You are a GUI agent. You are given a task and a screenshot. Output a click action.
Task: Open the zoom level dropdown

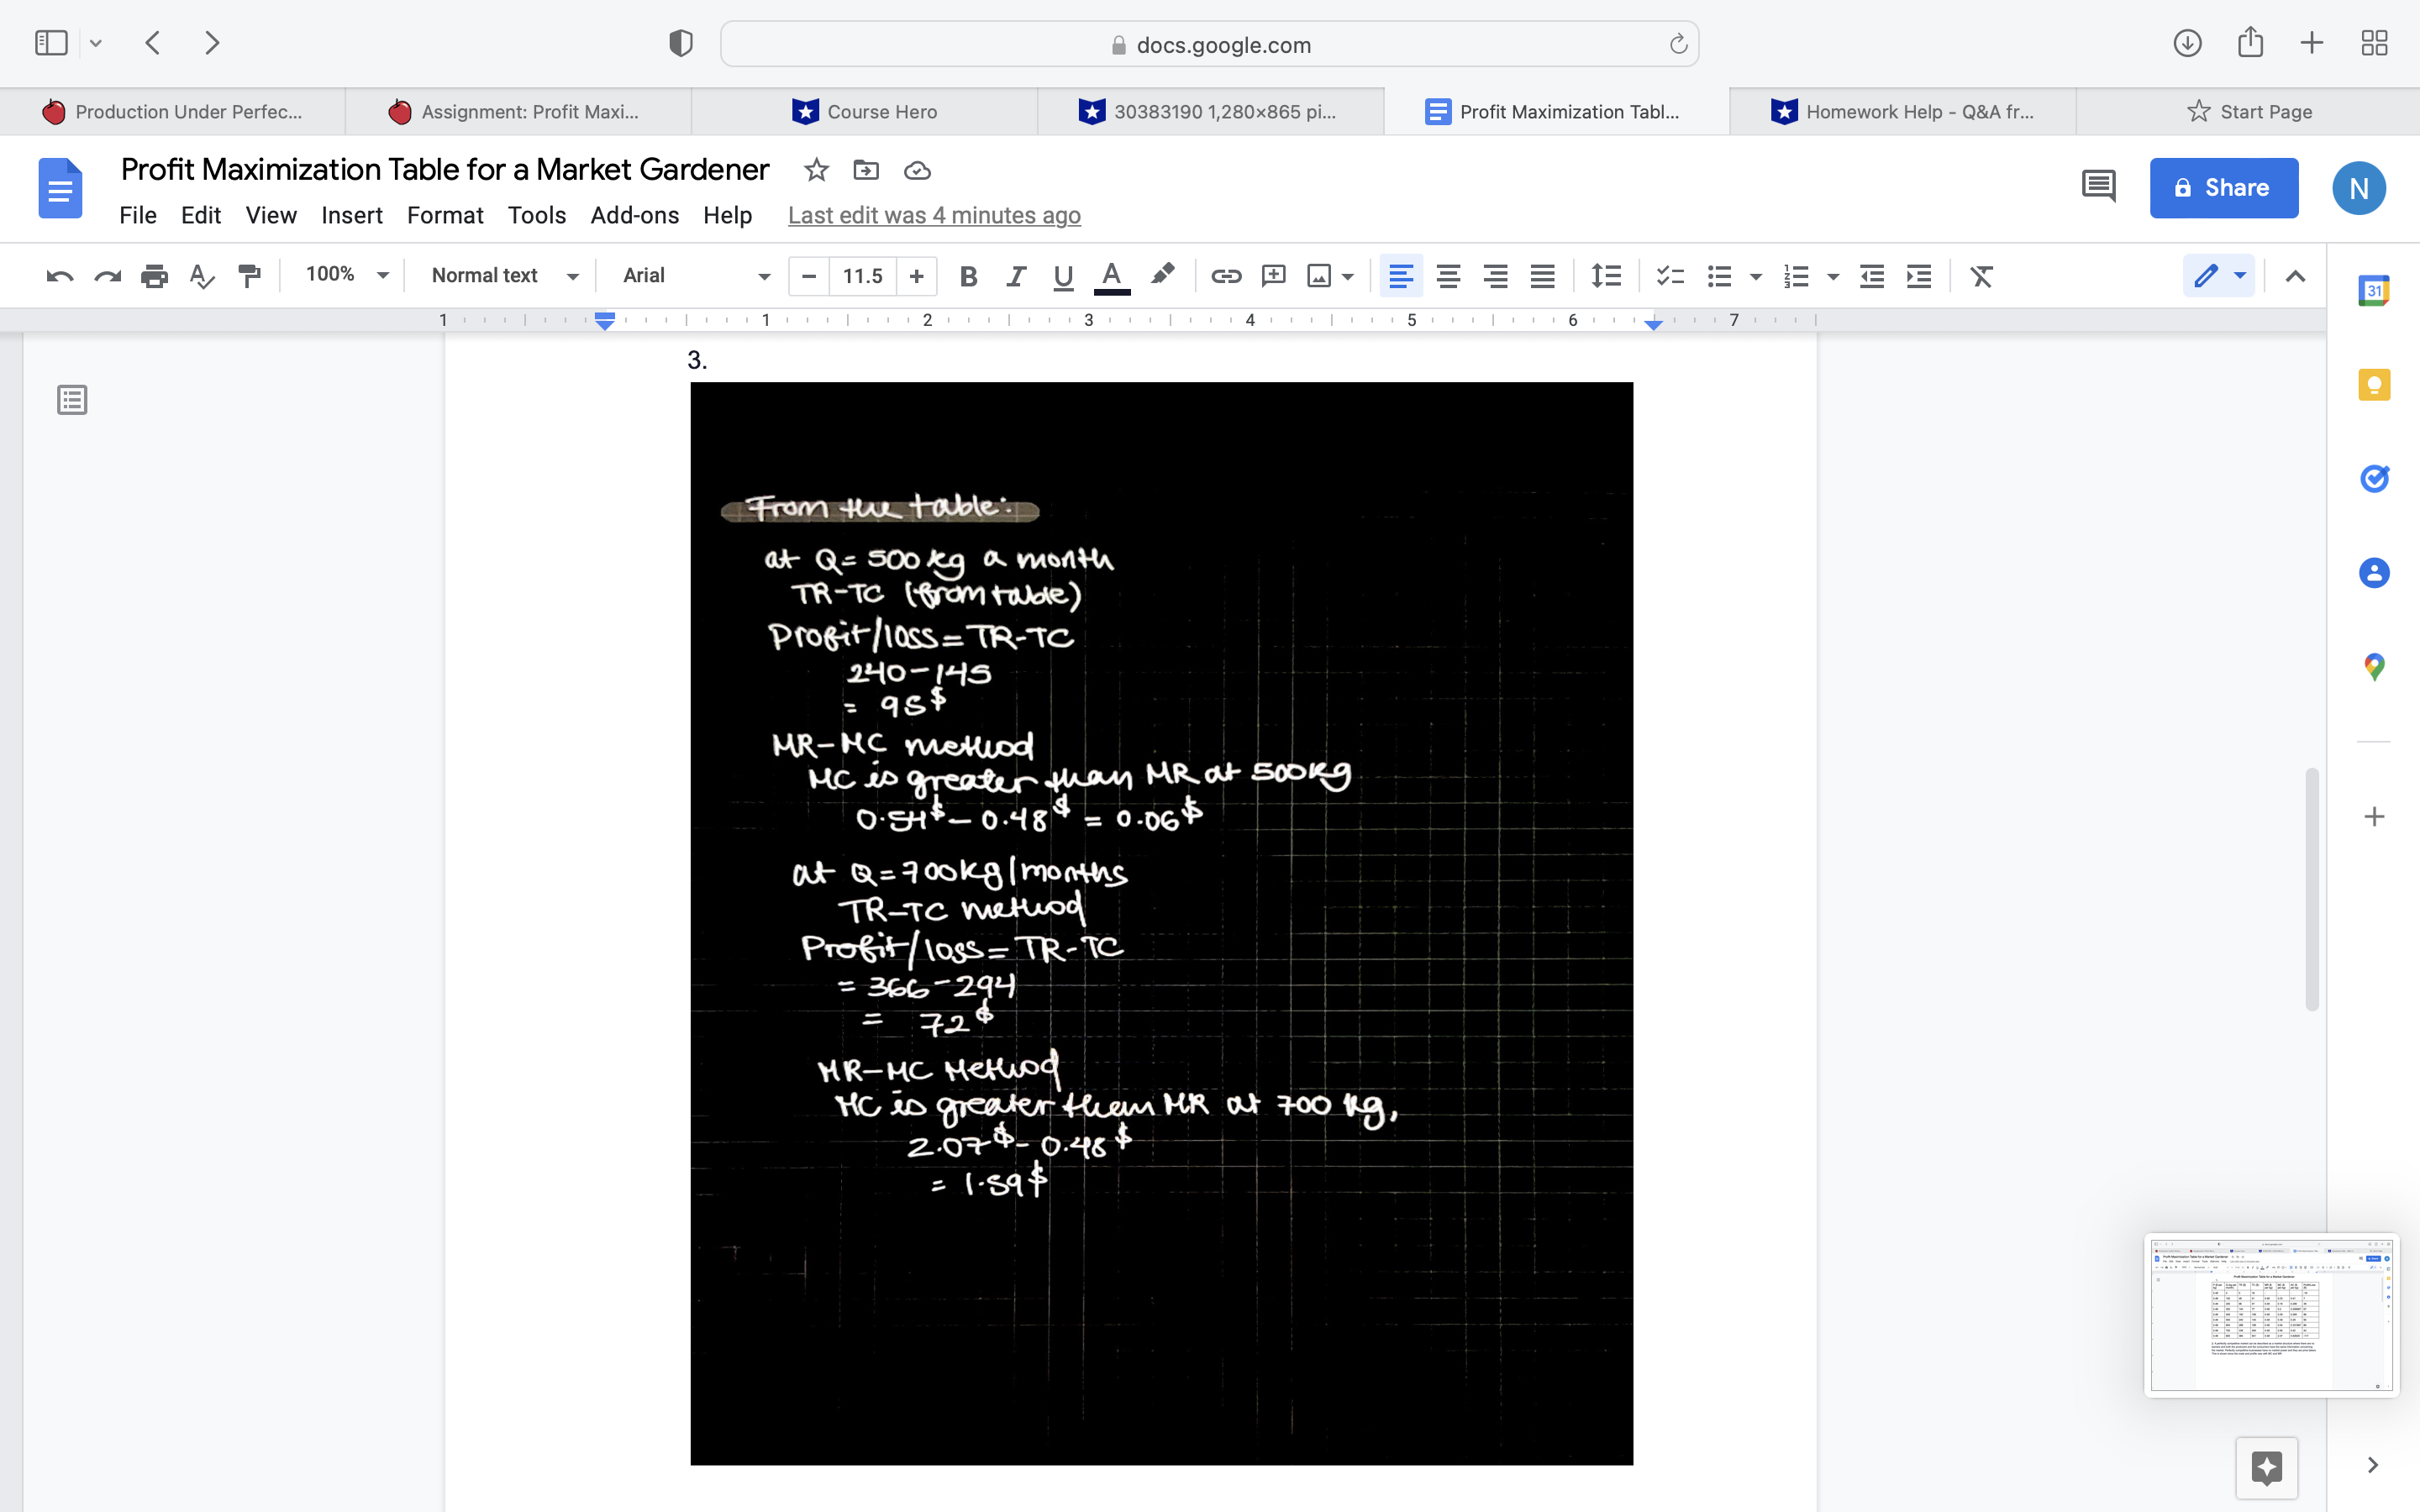[x=346, y=275]
